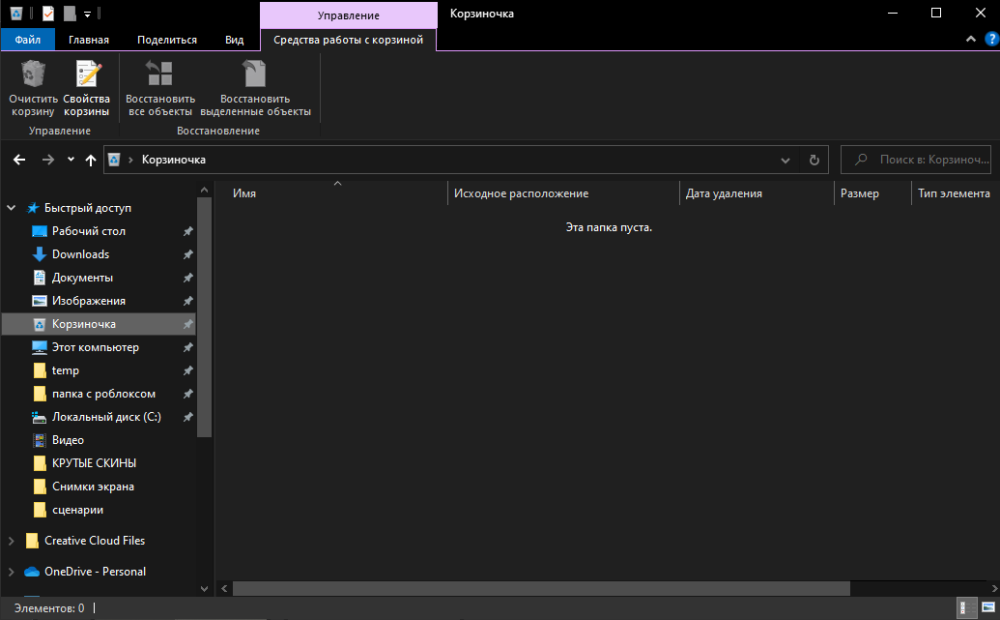1000x620 pixels.
Task: Switch to large icons view in status bar
Action: pos(988,608)
